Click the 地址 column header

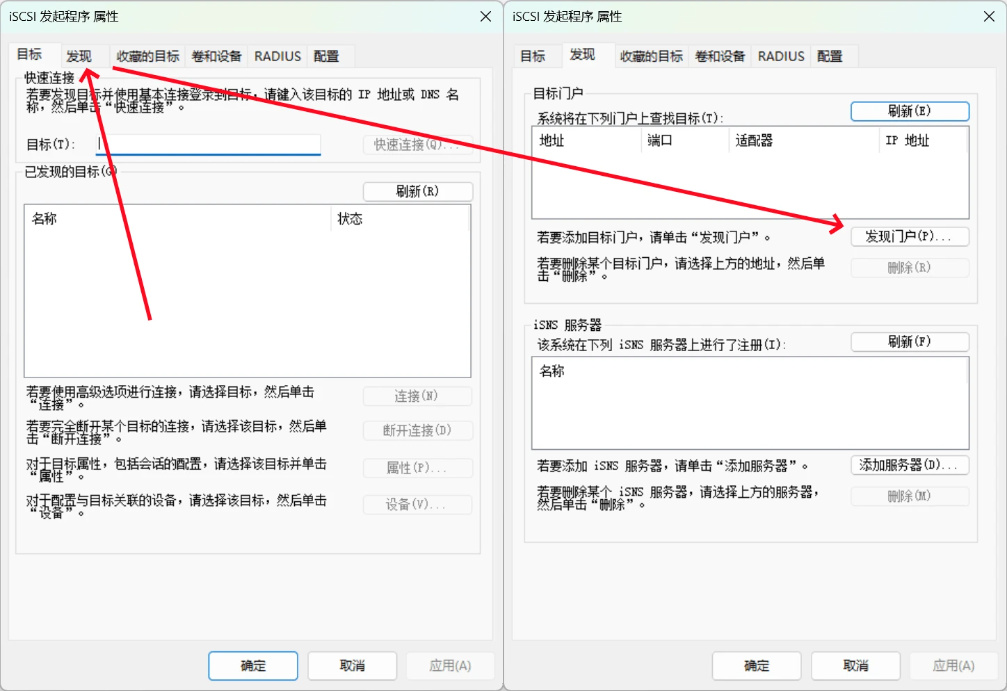(586, 141)
